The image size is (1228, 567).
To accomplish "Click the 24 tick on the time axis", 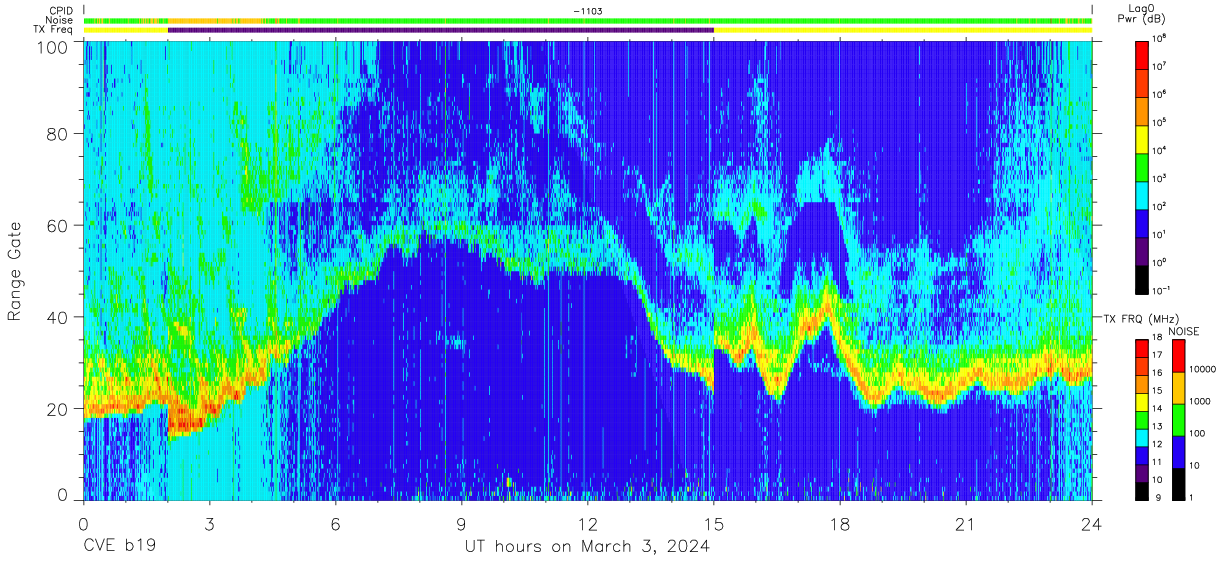I will click(1092, 524).
